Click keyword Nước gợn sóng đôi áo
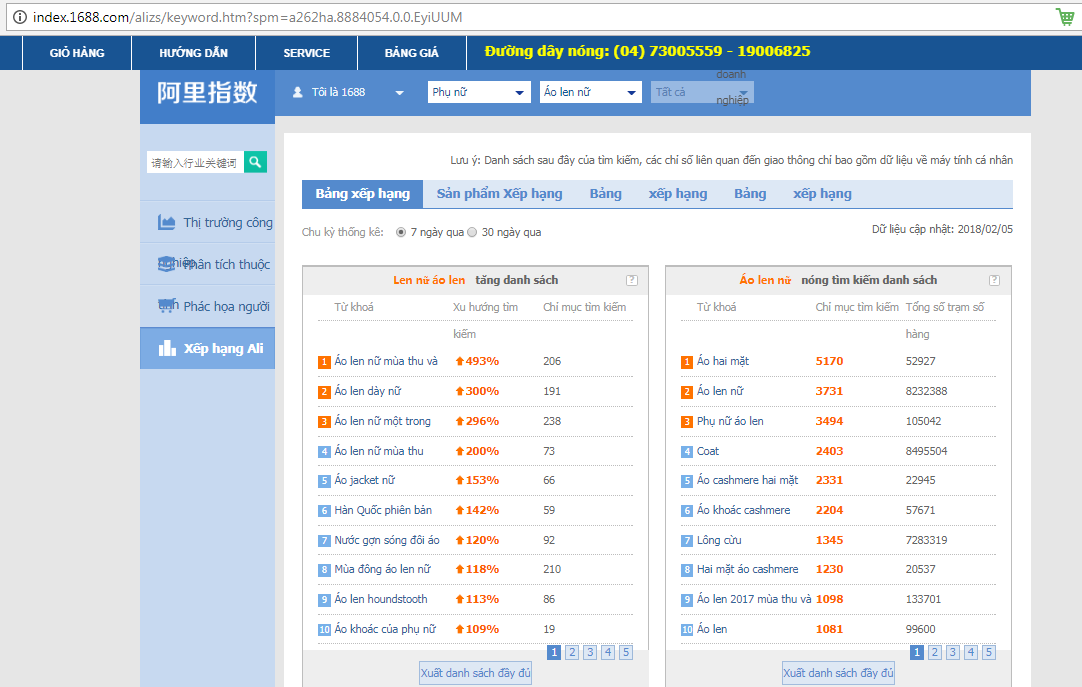1082x687 pixels. [387, 540]
